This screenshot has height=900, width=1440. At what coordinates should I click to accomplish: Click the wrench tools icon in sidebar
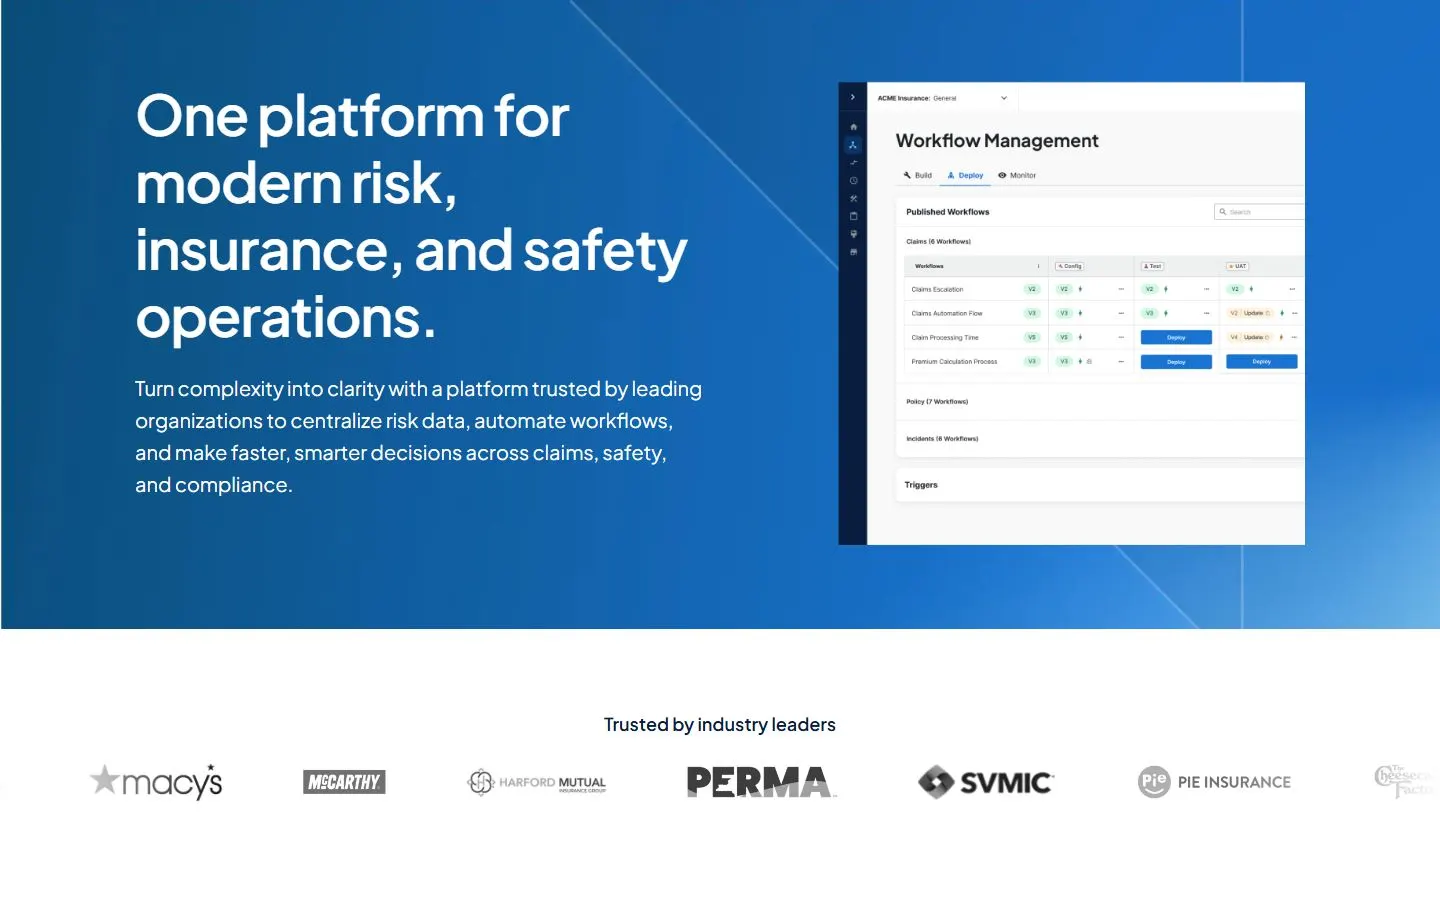click(853, 198)
